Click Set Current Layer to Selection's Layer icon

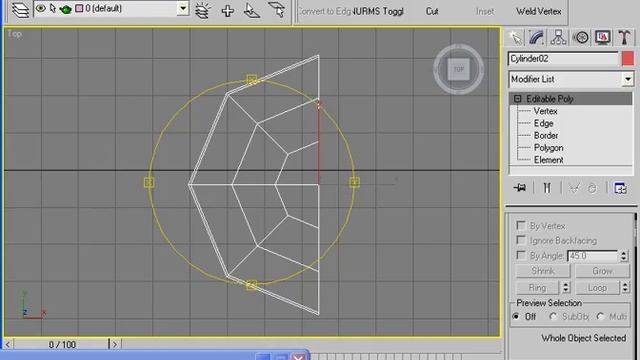pos(277,10)
